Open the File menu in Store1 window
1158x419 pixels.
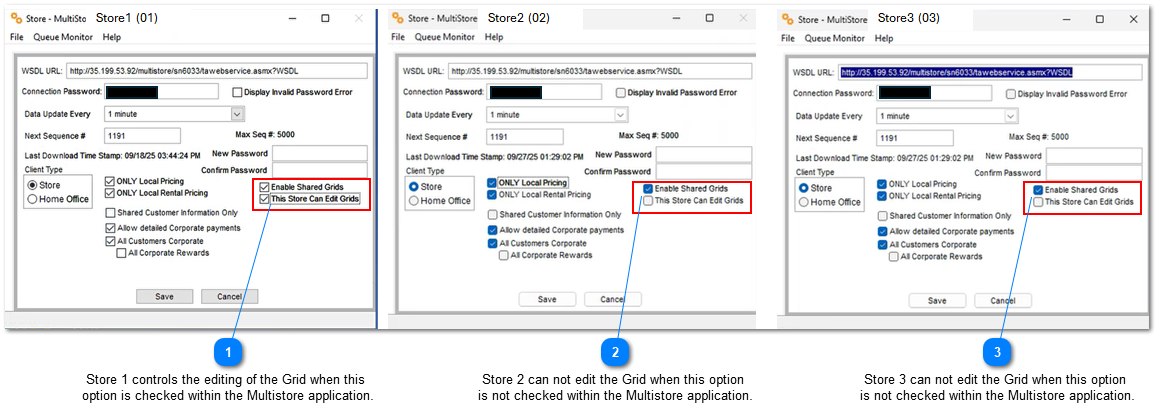[x=16, y=37]
